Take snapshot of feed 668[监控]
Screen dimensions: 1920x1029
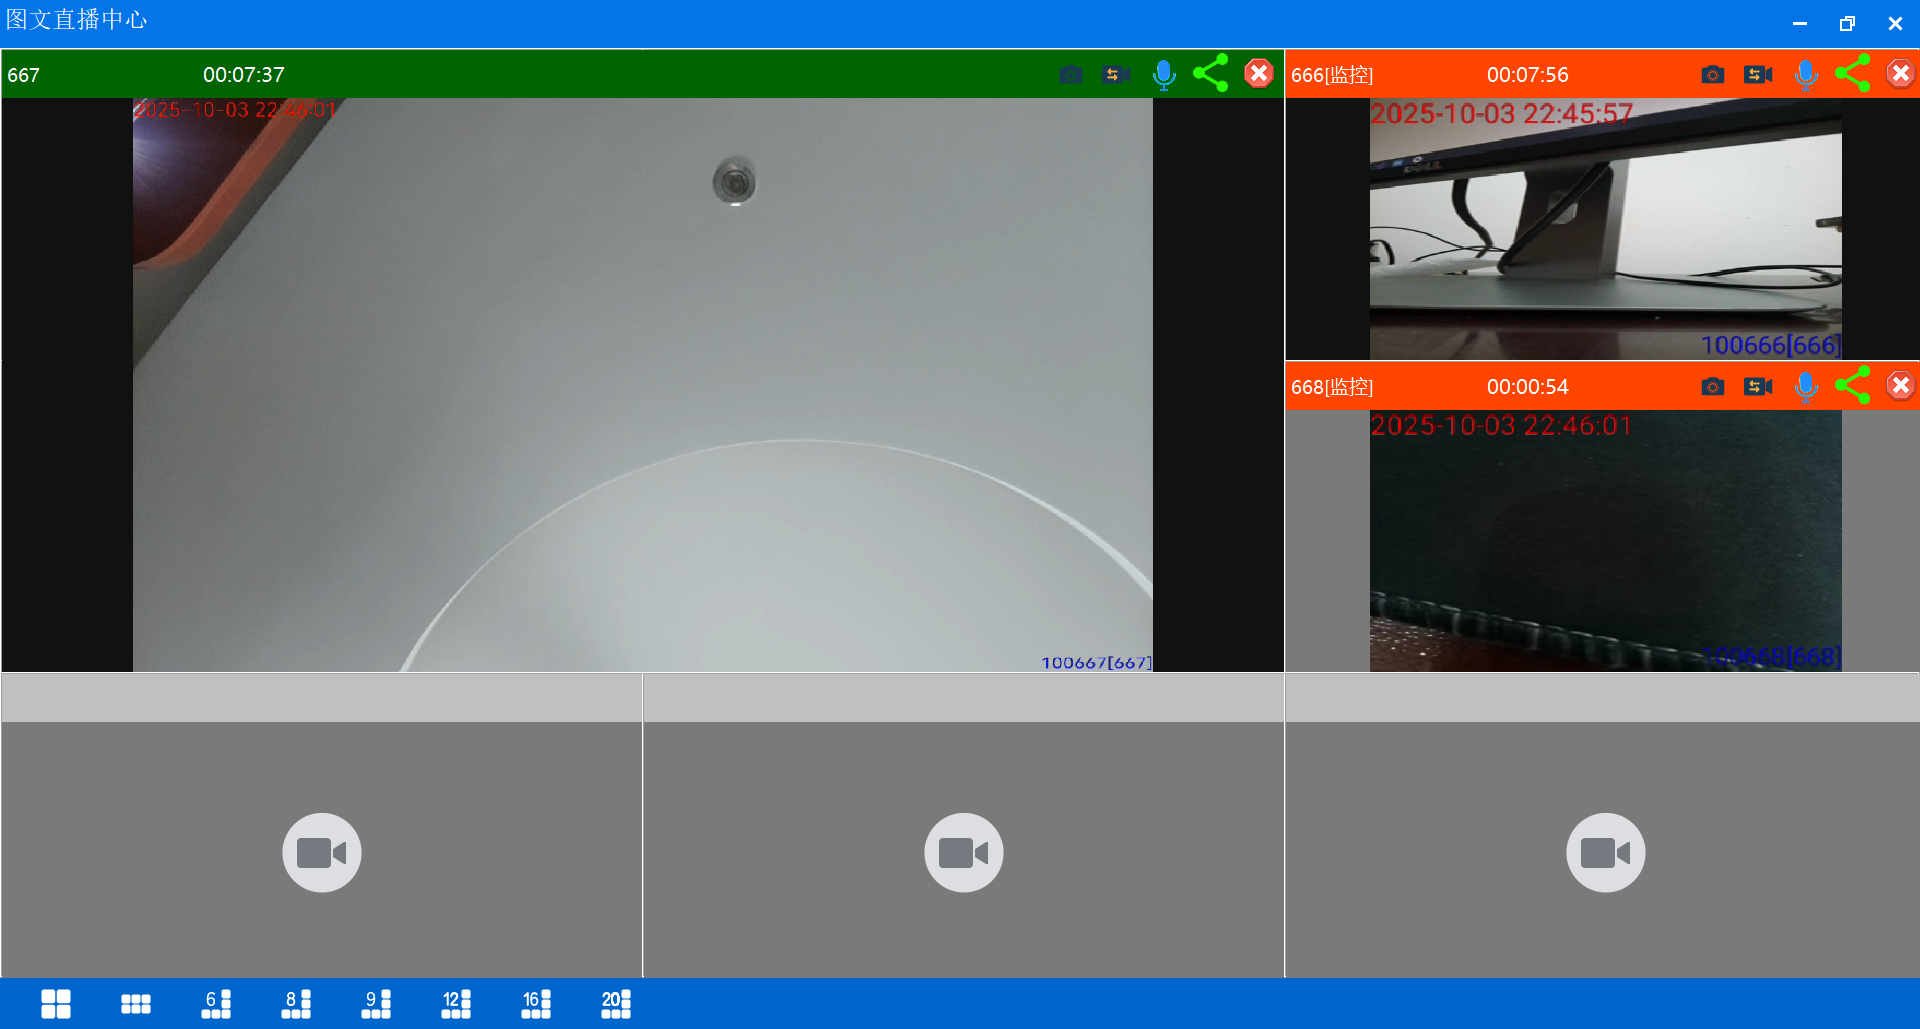click(1712, 387)
